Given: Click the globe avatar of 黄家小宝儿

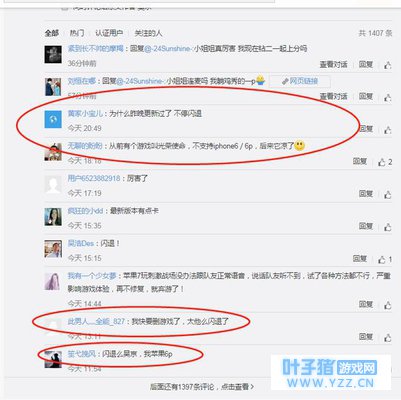Looking at the screenshot, I should pyautogui.click(x=53, y=119).
